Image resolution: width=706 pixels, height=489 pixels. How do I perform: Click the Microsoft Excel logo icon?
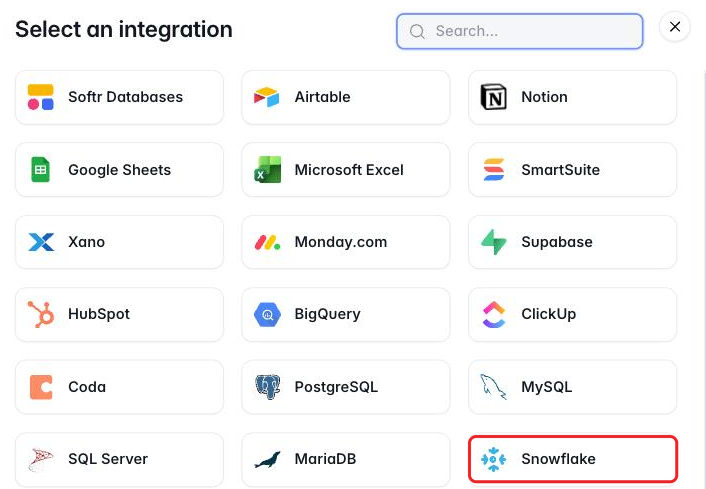(267, 169)
